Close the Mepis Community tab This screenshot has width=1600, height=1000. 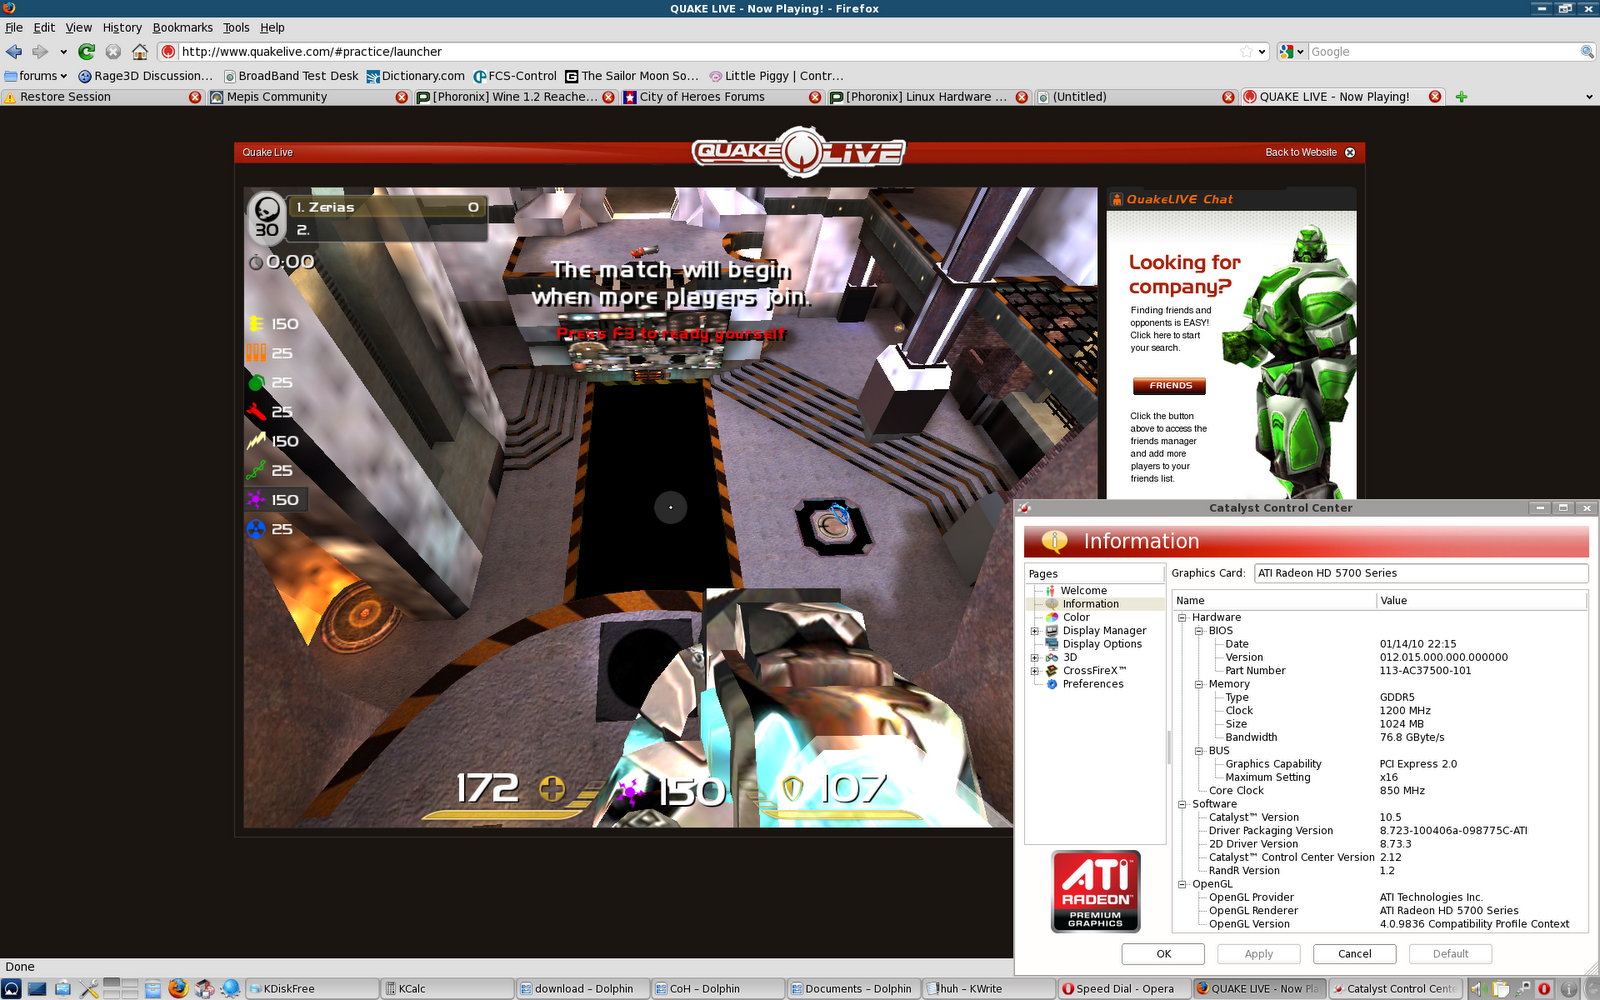(401, 97)
